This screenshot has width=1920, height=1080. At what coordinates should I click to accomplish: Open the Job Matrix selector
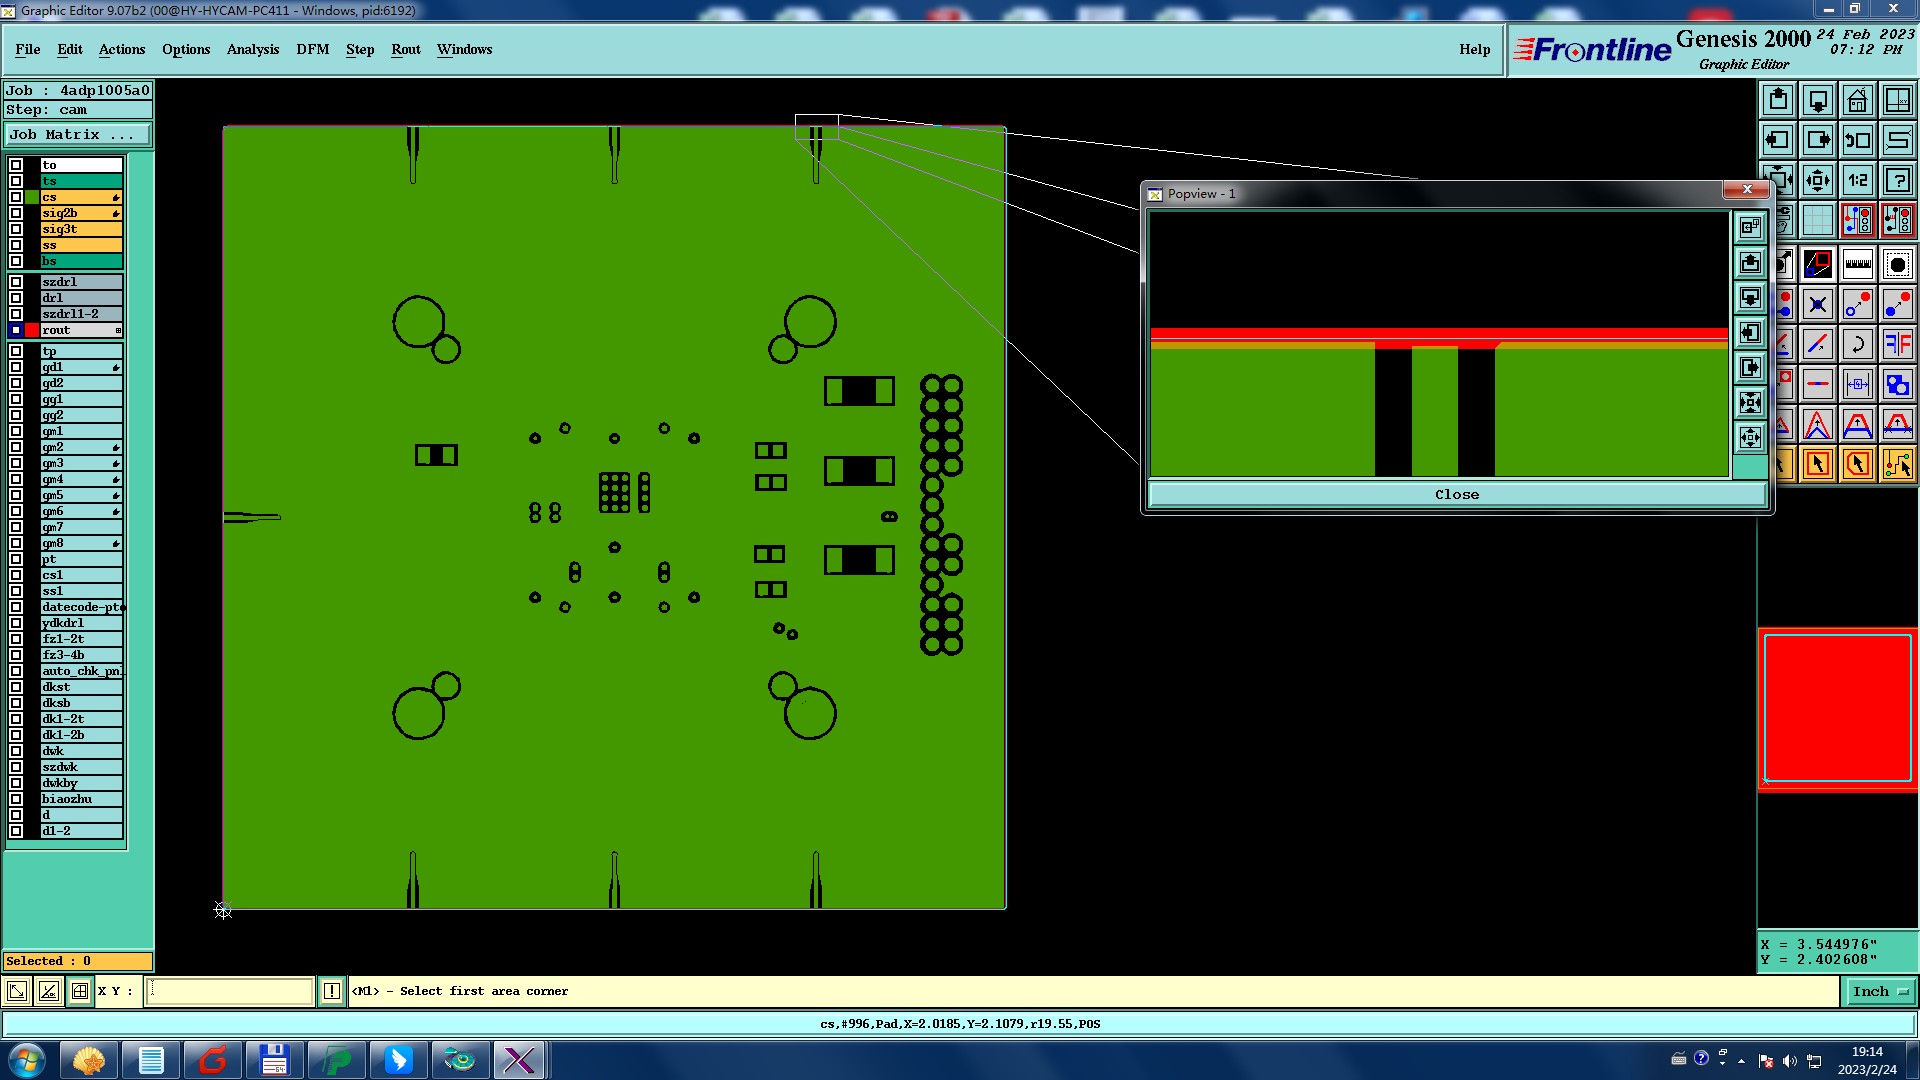coord(78,134)
